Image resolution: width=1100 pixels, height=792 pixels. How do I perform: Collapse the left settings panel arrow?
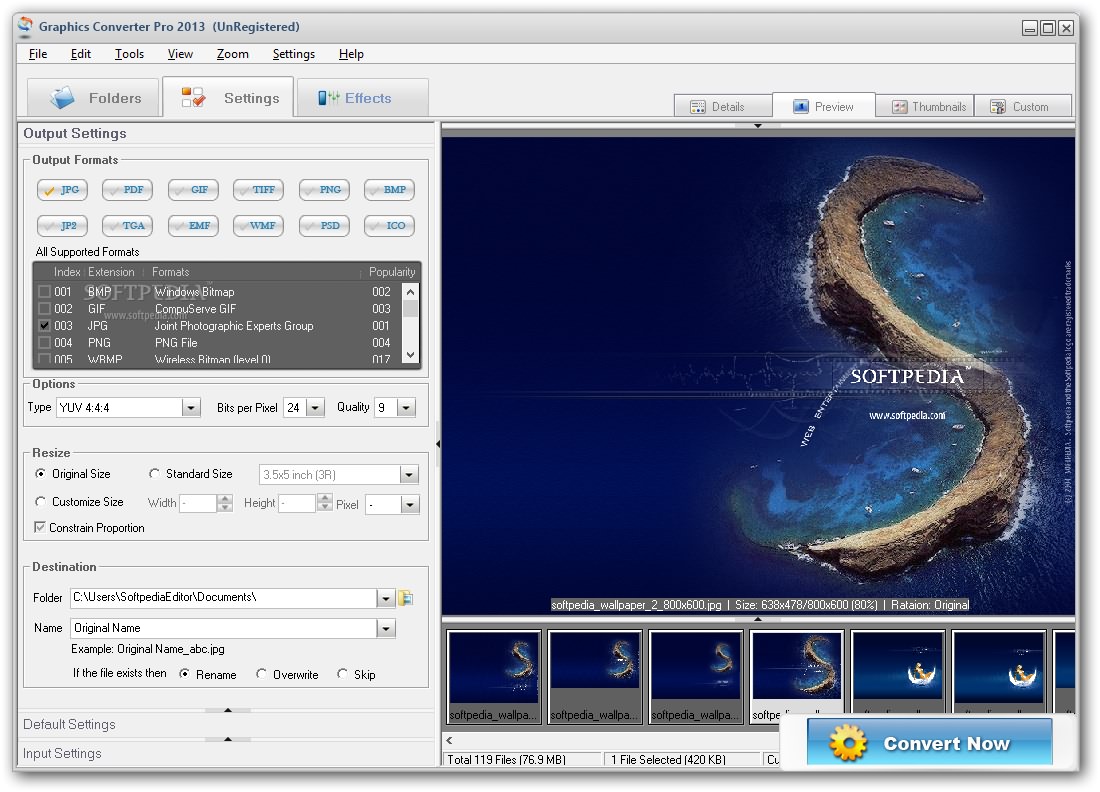tap(438, 444)
